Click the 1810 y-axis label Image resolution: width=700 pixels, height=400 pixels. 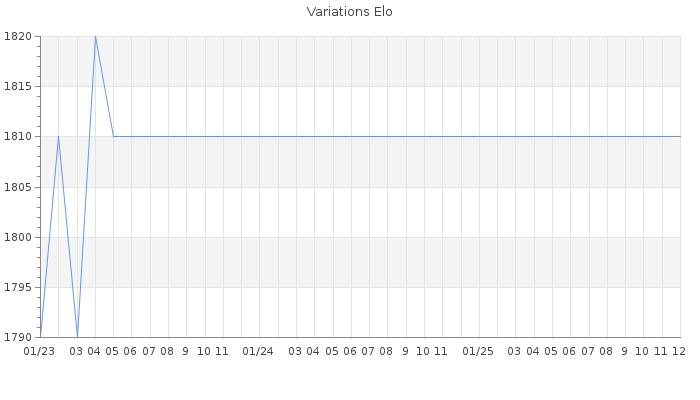coord(18,137)
